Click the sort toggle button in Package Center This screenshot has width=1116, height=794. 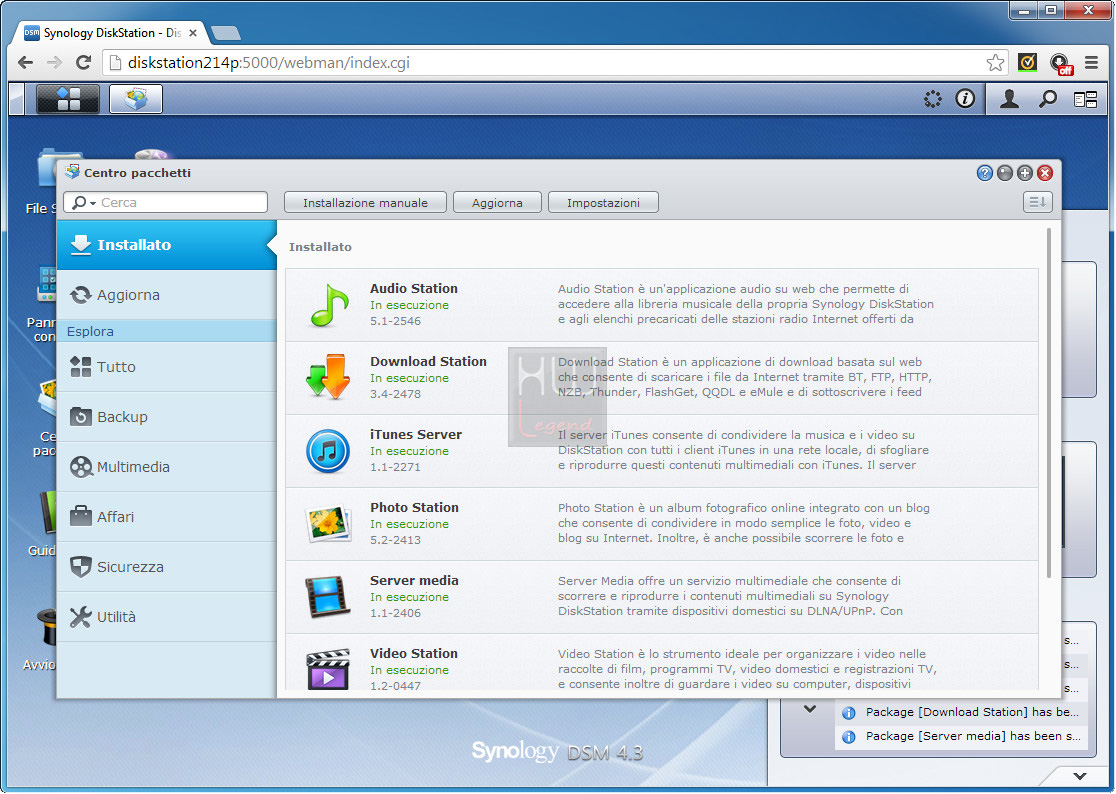point(1037,202)
